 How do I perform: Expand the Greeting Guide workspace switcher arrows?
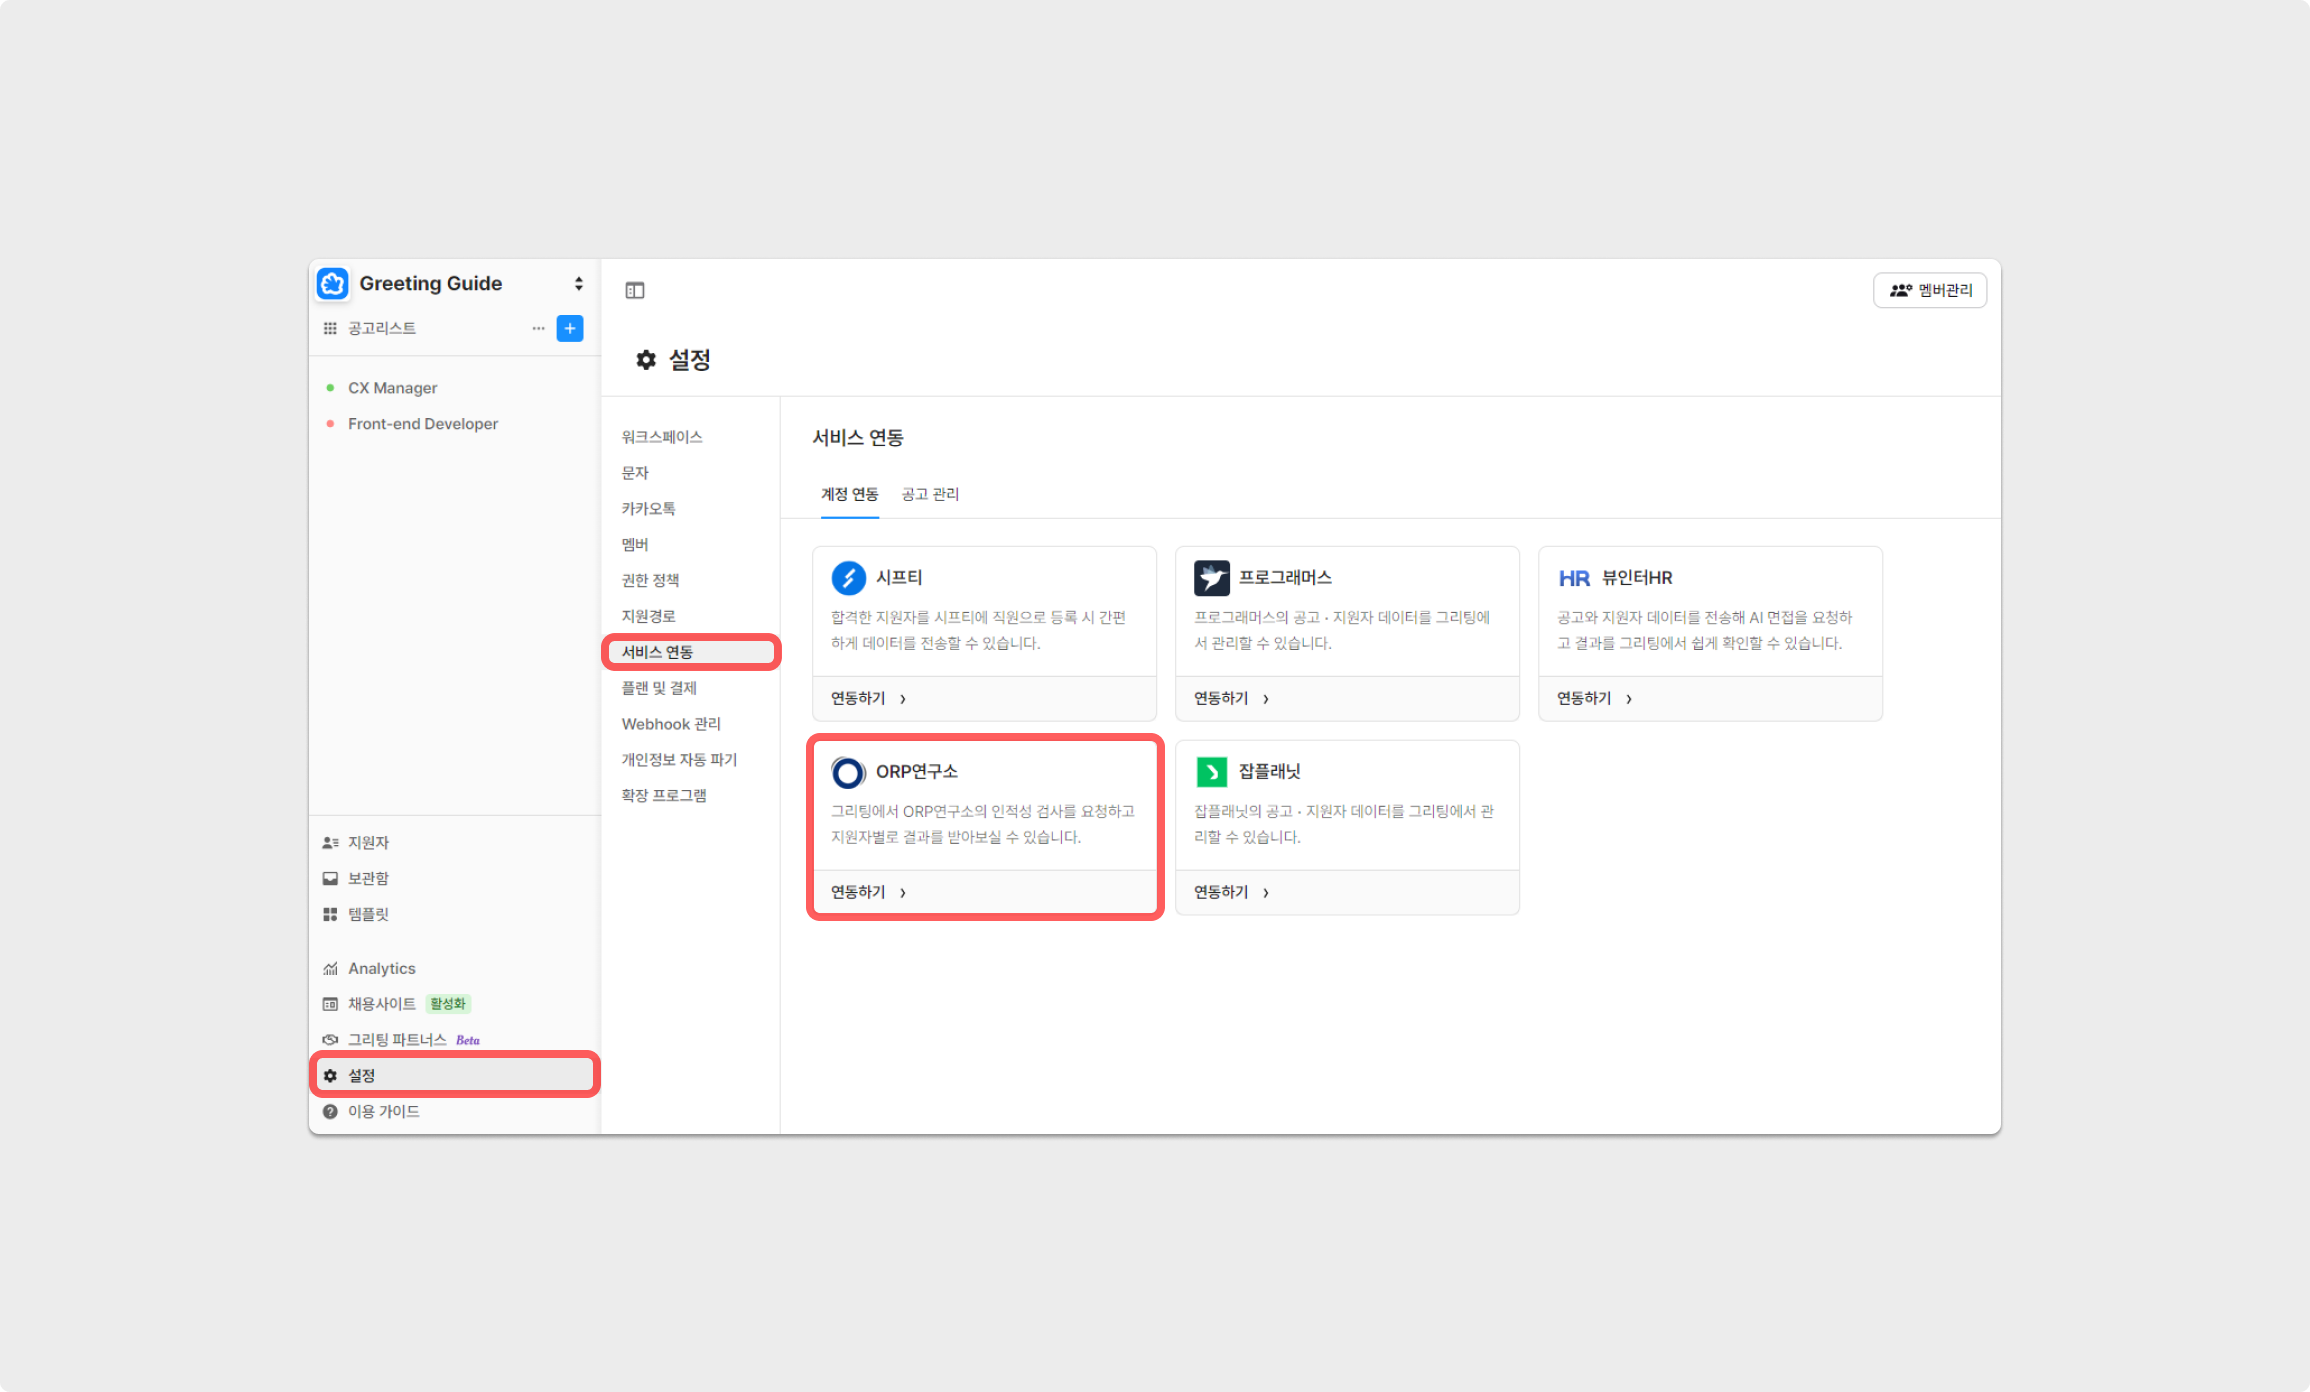click(x=578, y=284)
